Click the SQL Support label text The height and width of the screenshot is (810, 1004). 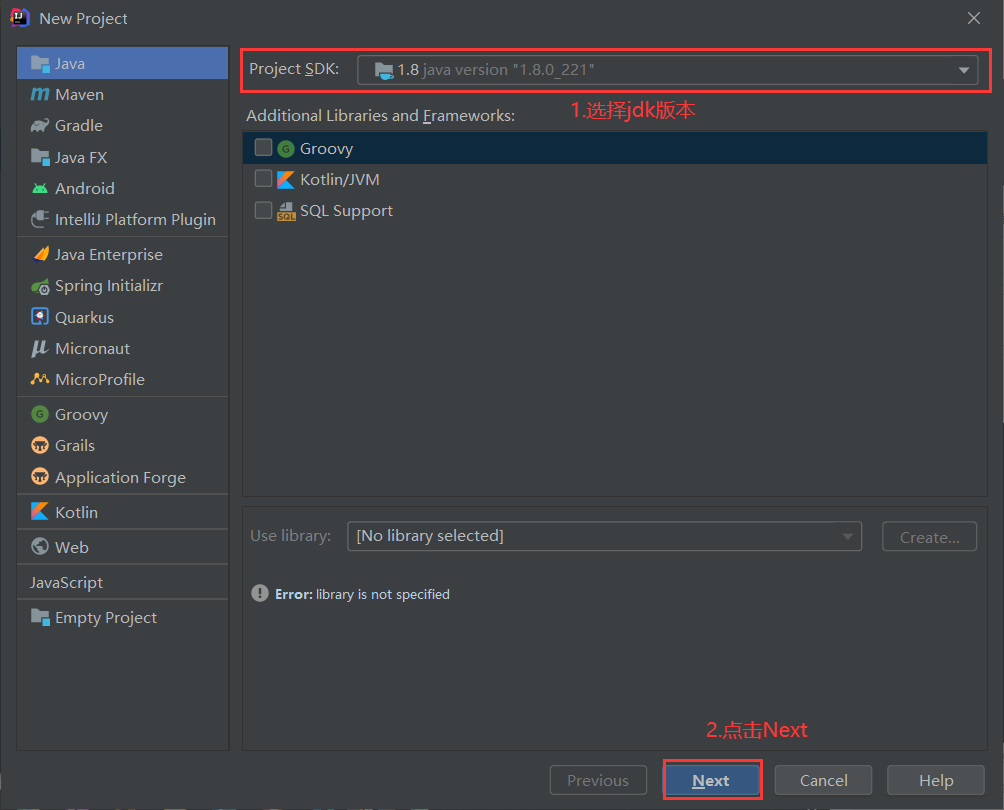pos(346,211)
